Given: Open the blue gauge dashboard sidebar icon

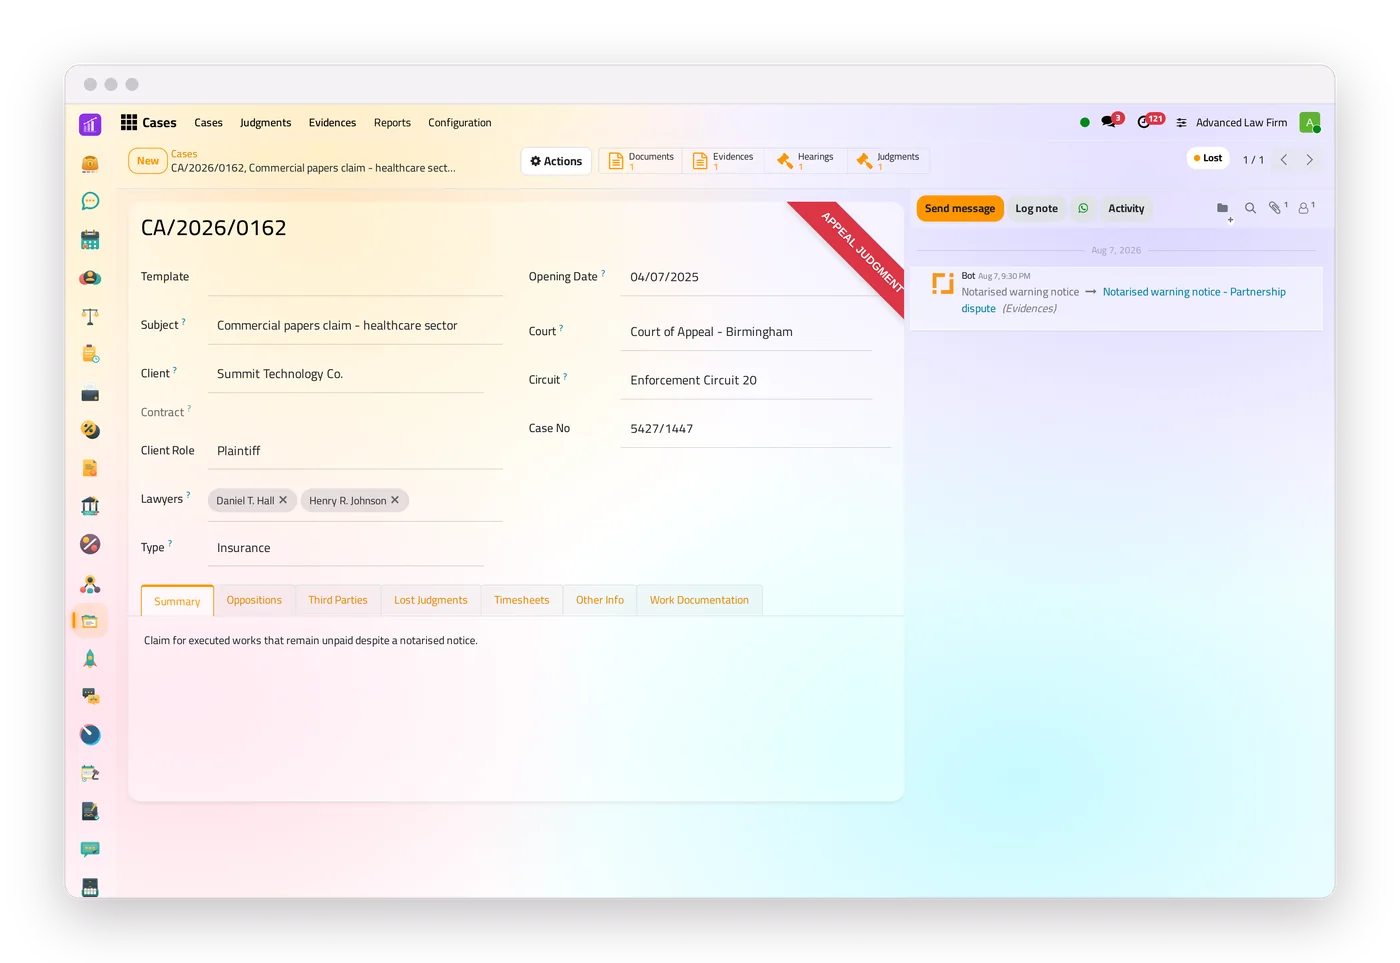Looking at the screenshot, I should [x=90, y=735].
